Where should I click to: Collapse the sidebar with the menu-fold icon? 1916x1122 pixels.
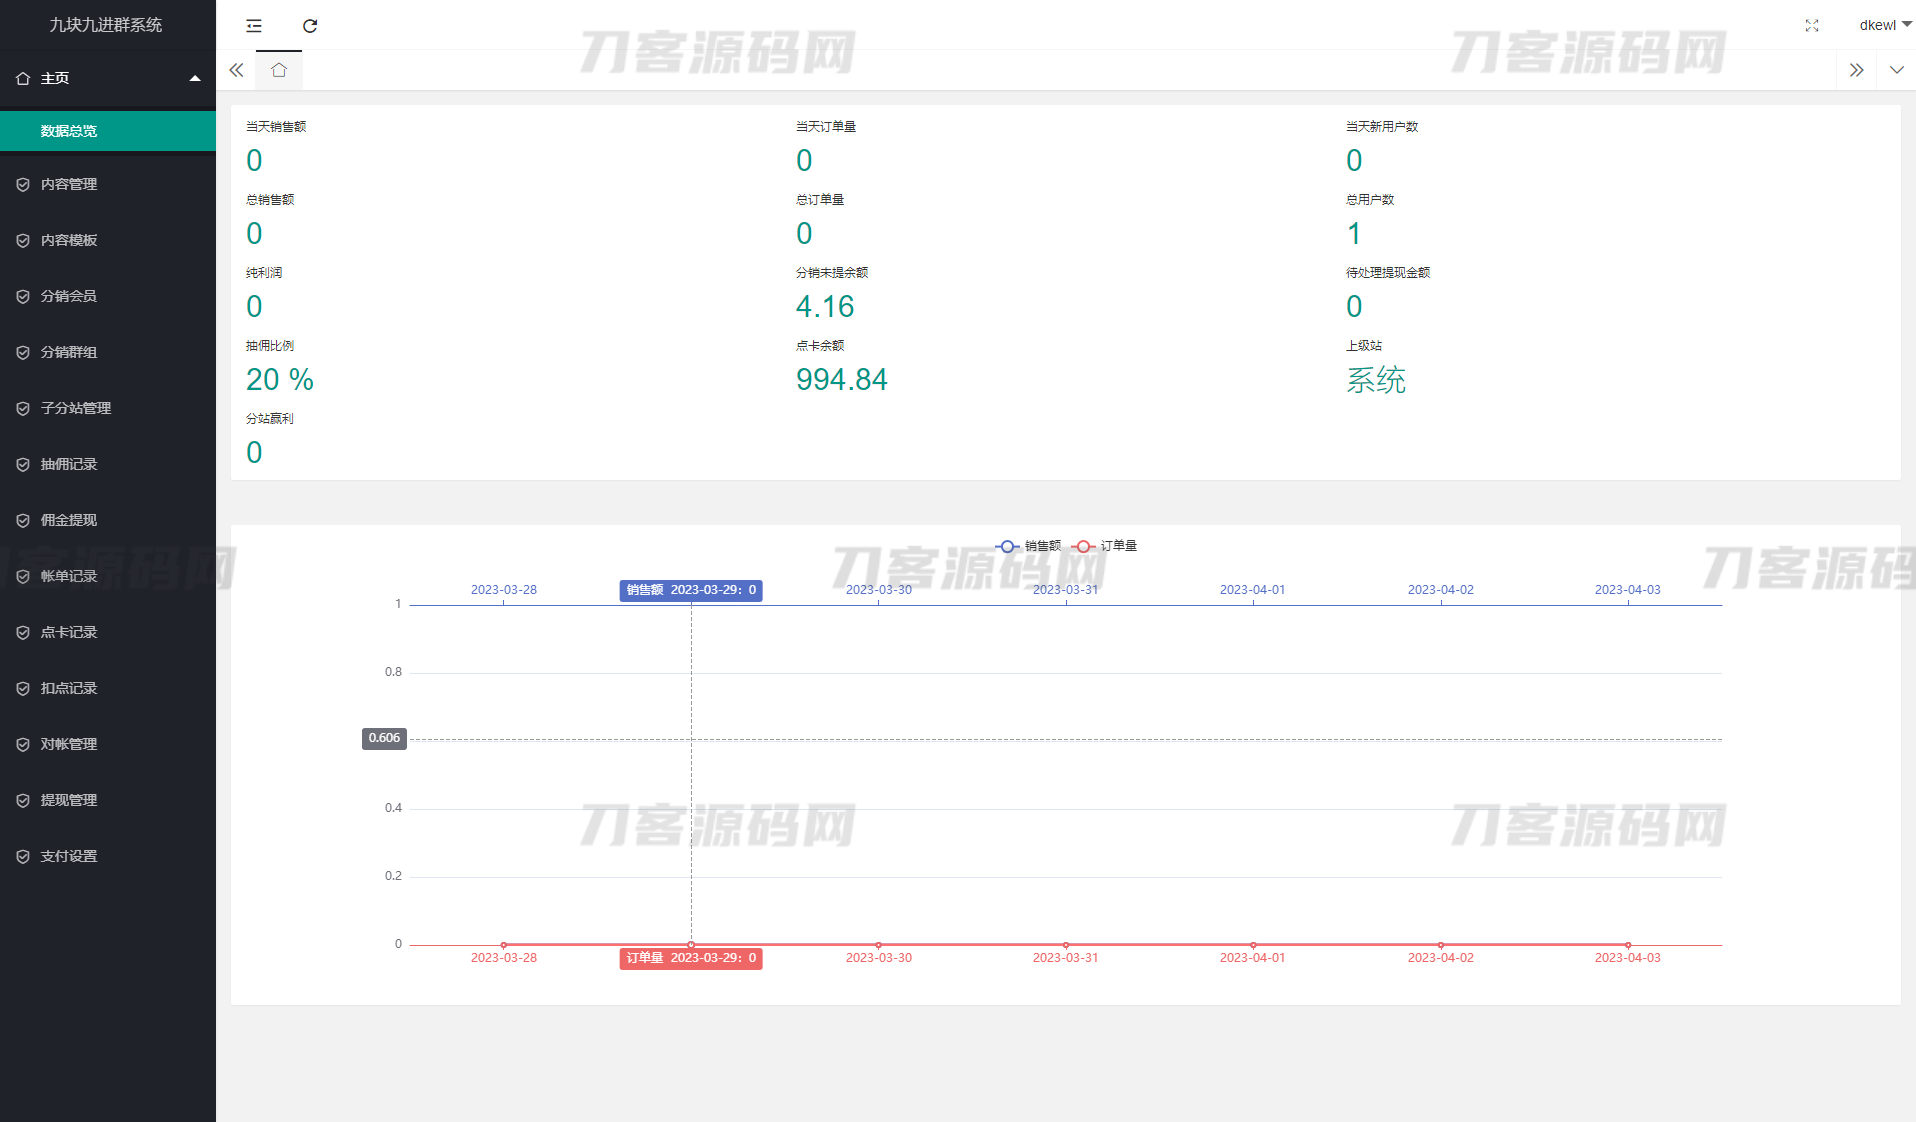click(254, 26)
